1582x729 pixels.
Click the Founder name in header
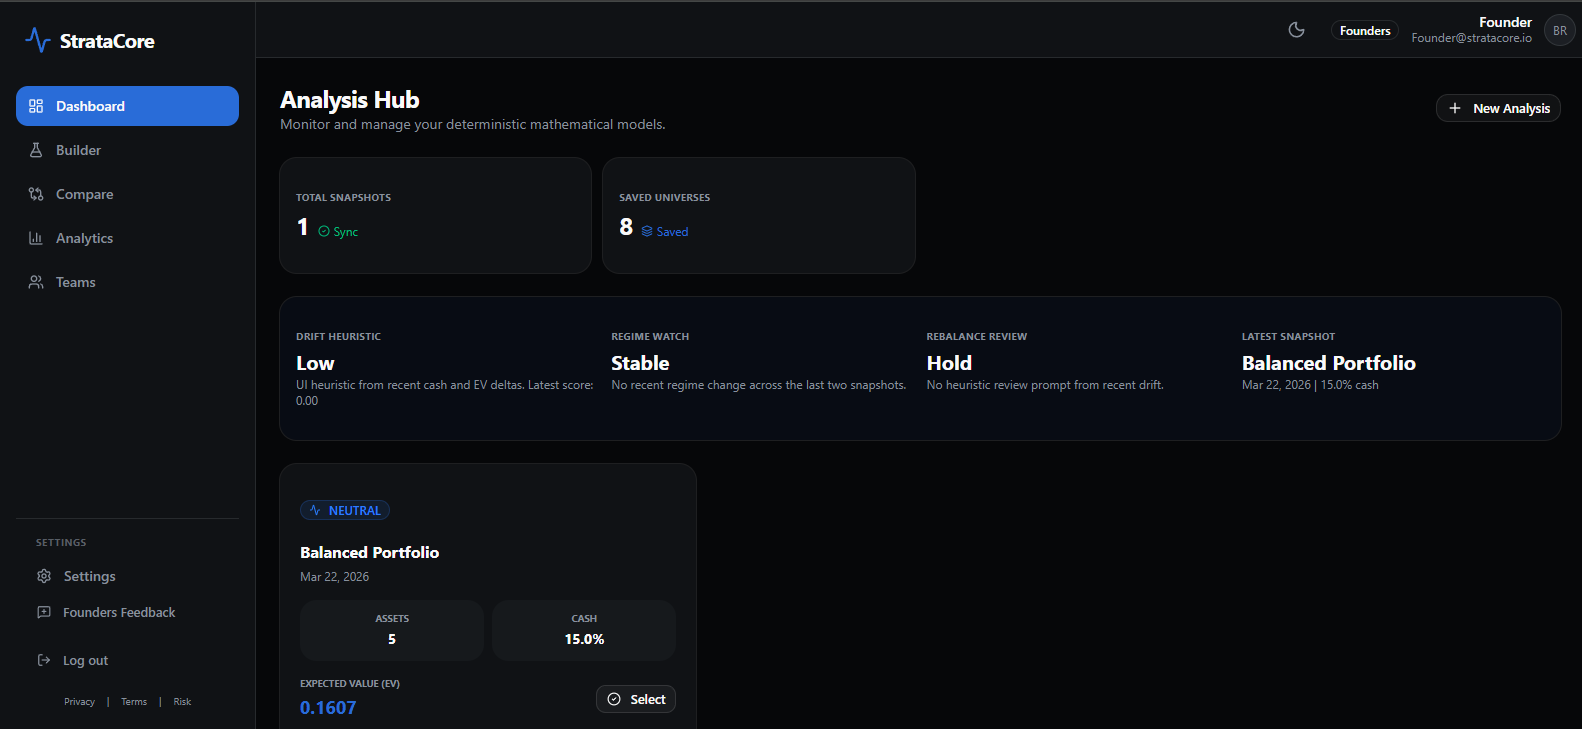point(1505,22)
